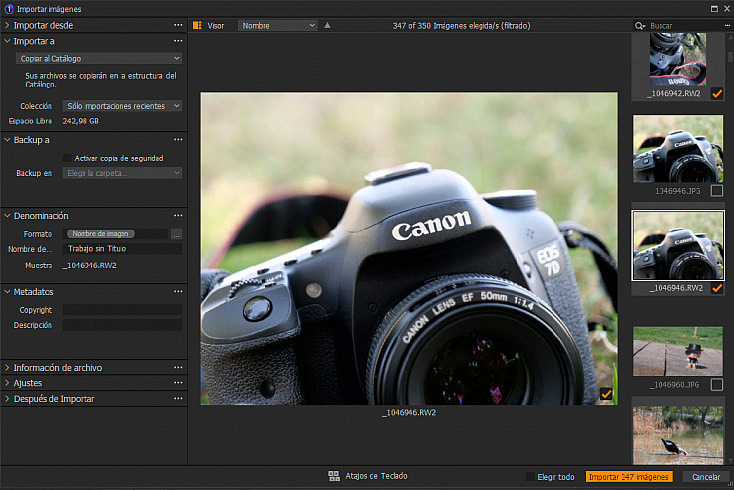Image resolution: width=734 pixels, height=490 pixels.
Task: Expand the Después de Importar section
Action: pyautogui.click(x=7, y=399)
